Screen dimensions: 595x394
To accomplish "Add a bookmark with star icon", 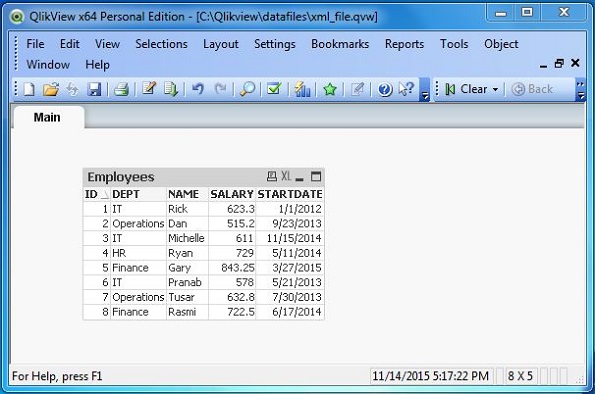I will coord(330,90).
